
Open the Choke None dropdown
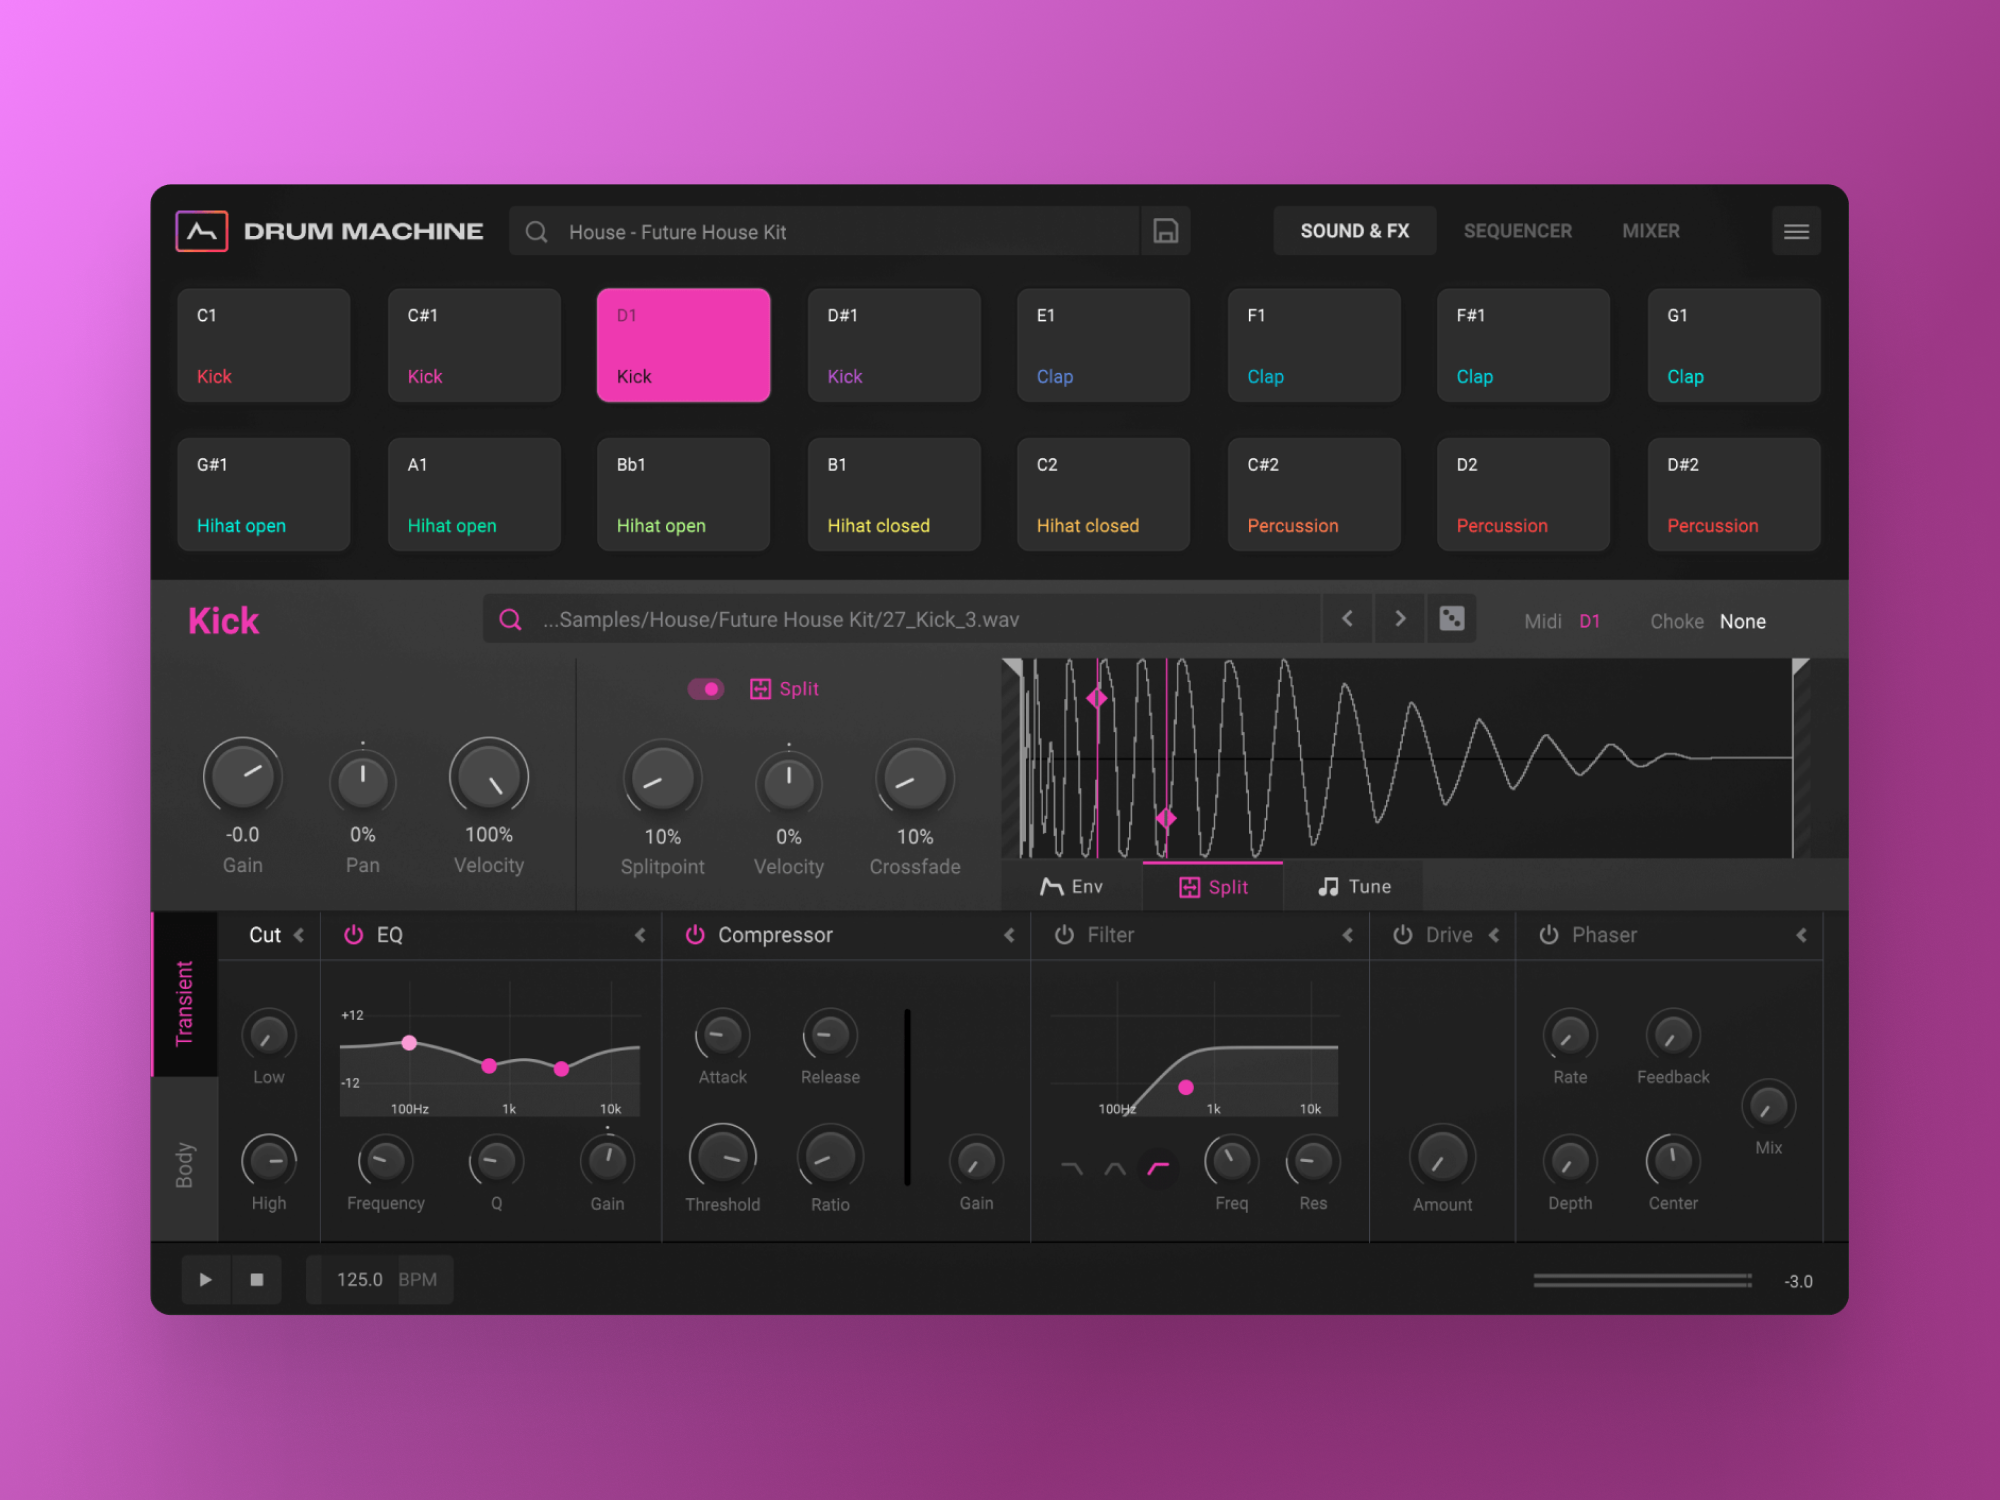1742,621
